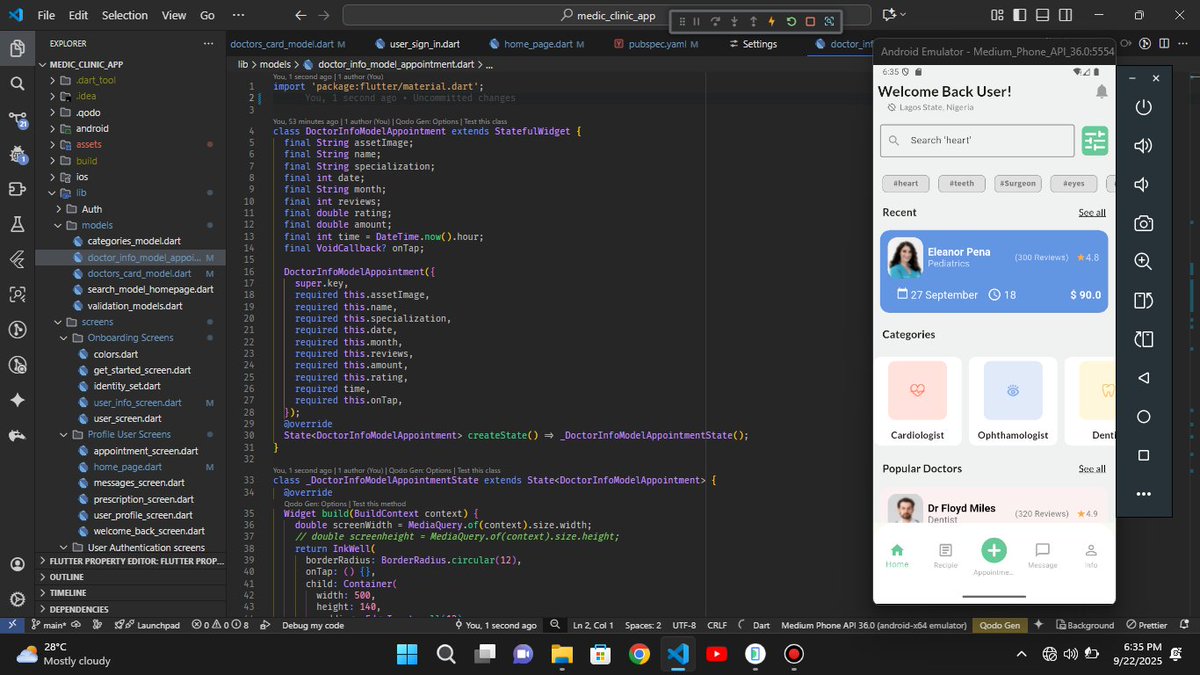Click the emulator zoom magnifier icon
The image size is (1200, 675).
click(x=1144, y=262)
